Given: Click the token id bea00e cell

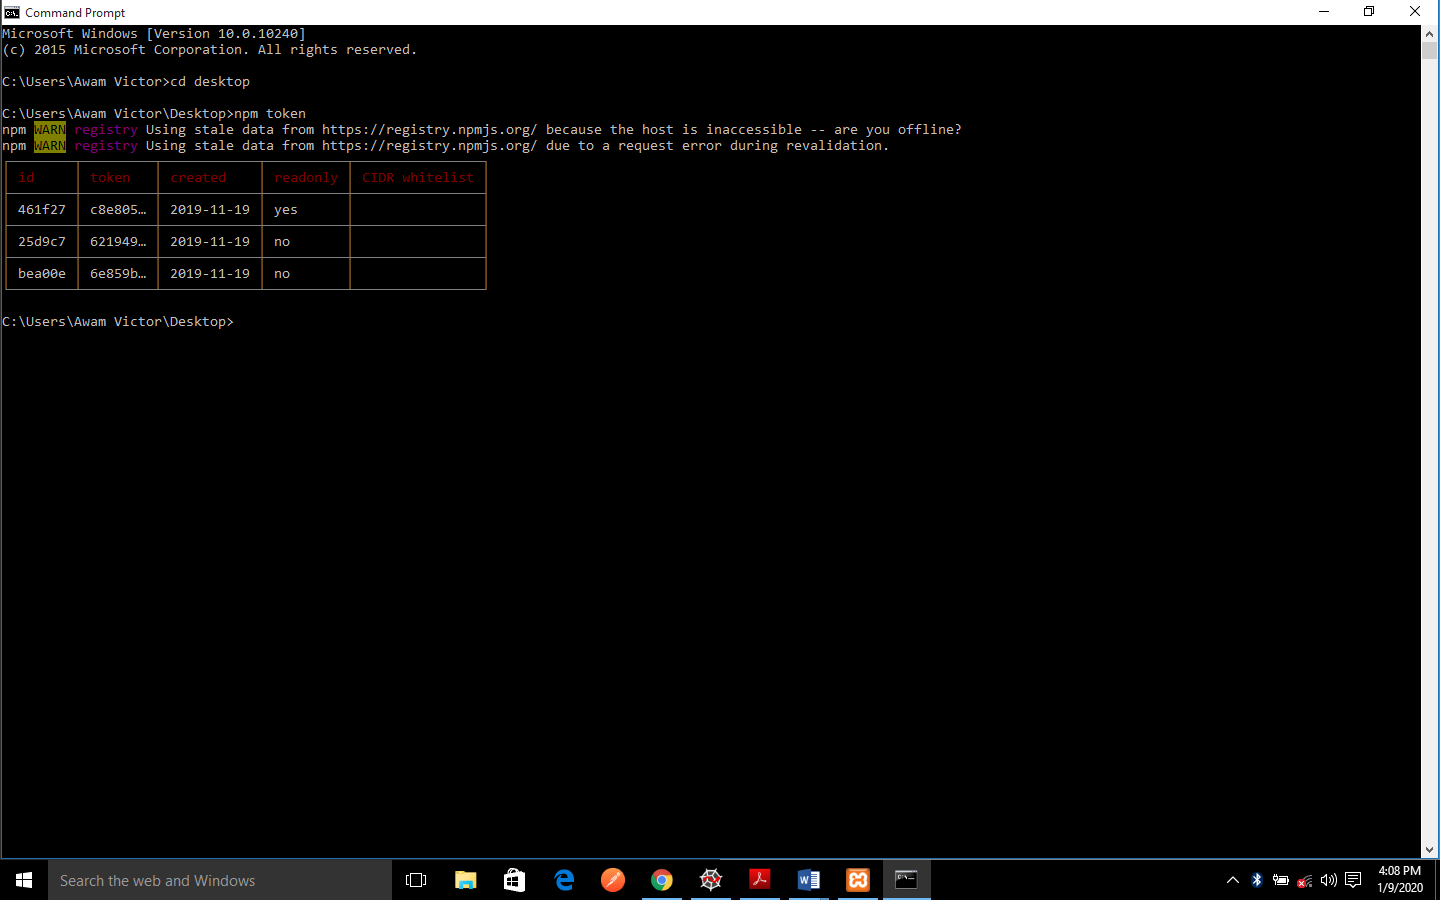Looking at the screenshot, I should coord(42,274).
